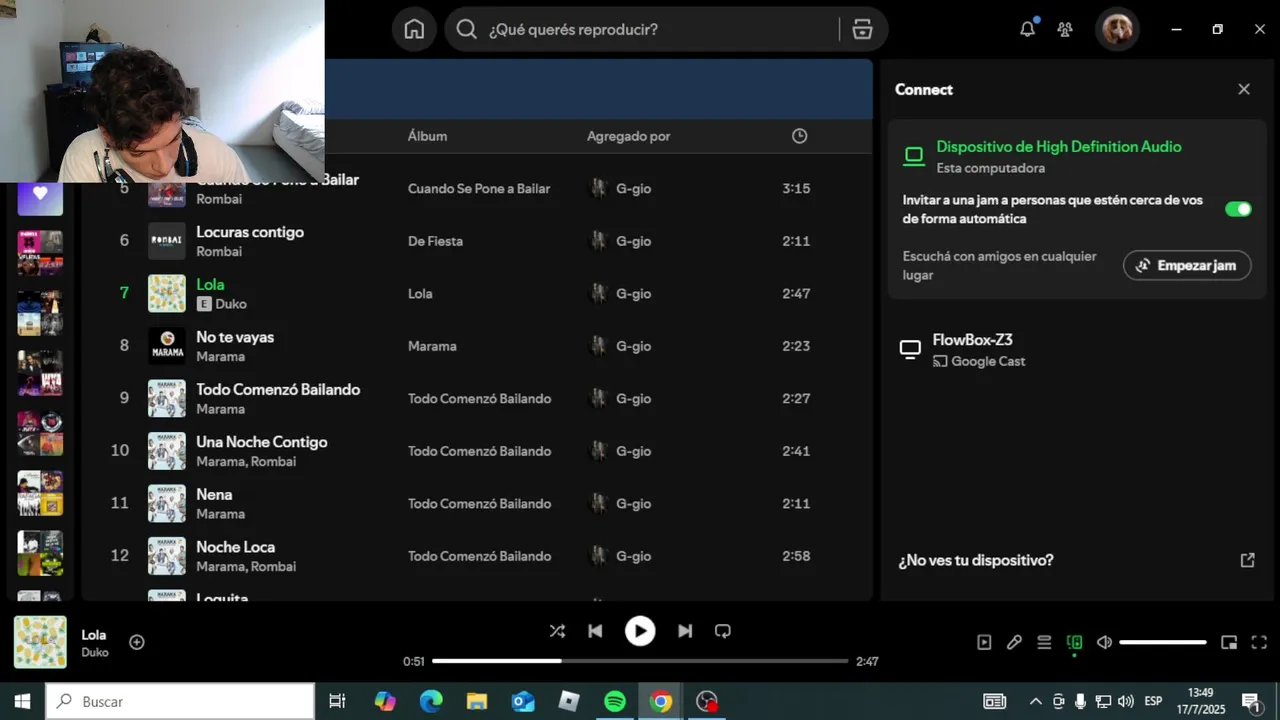The height and width of the screenshot is (720, 1280).
Task: Open the miniplayer
Action: tap(1229, 642)
